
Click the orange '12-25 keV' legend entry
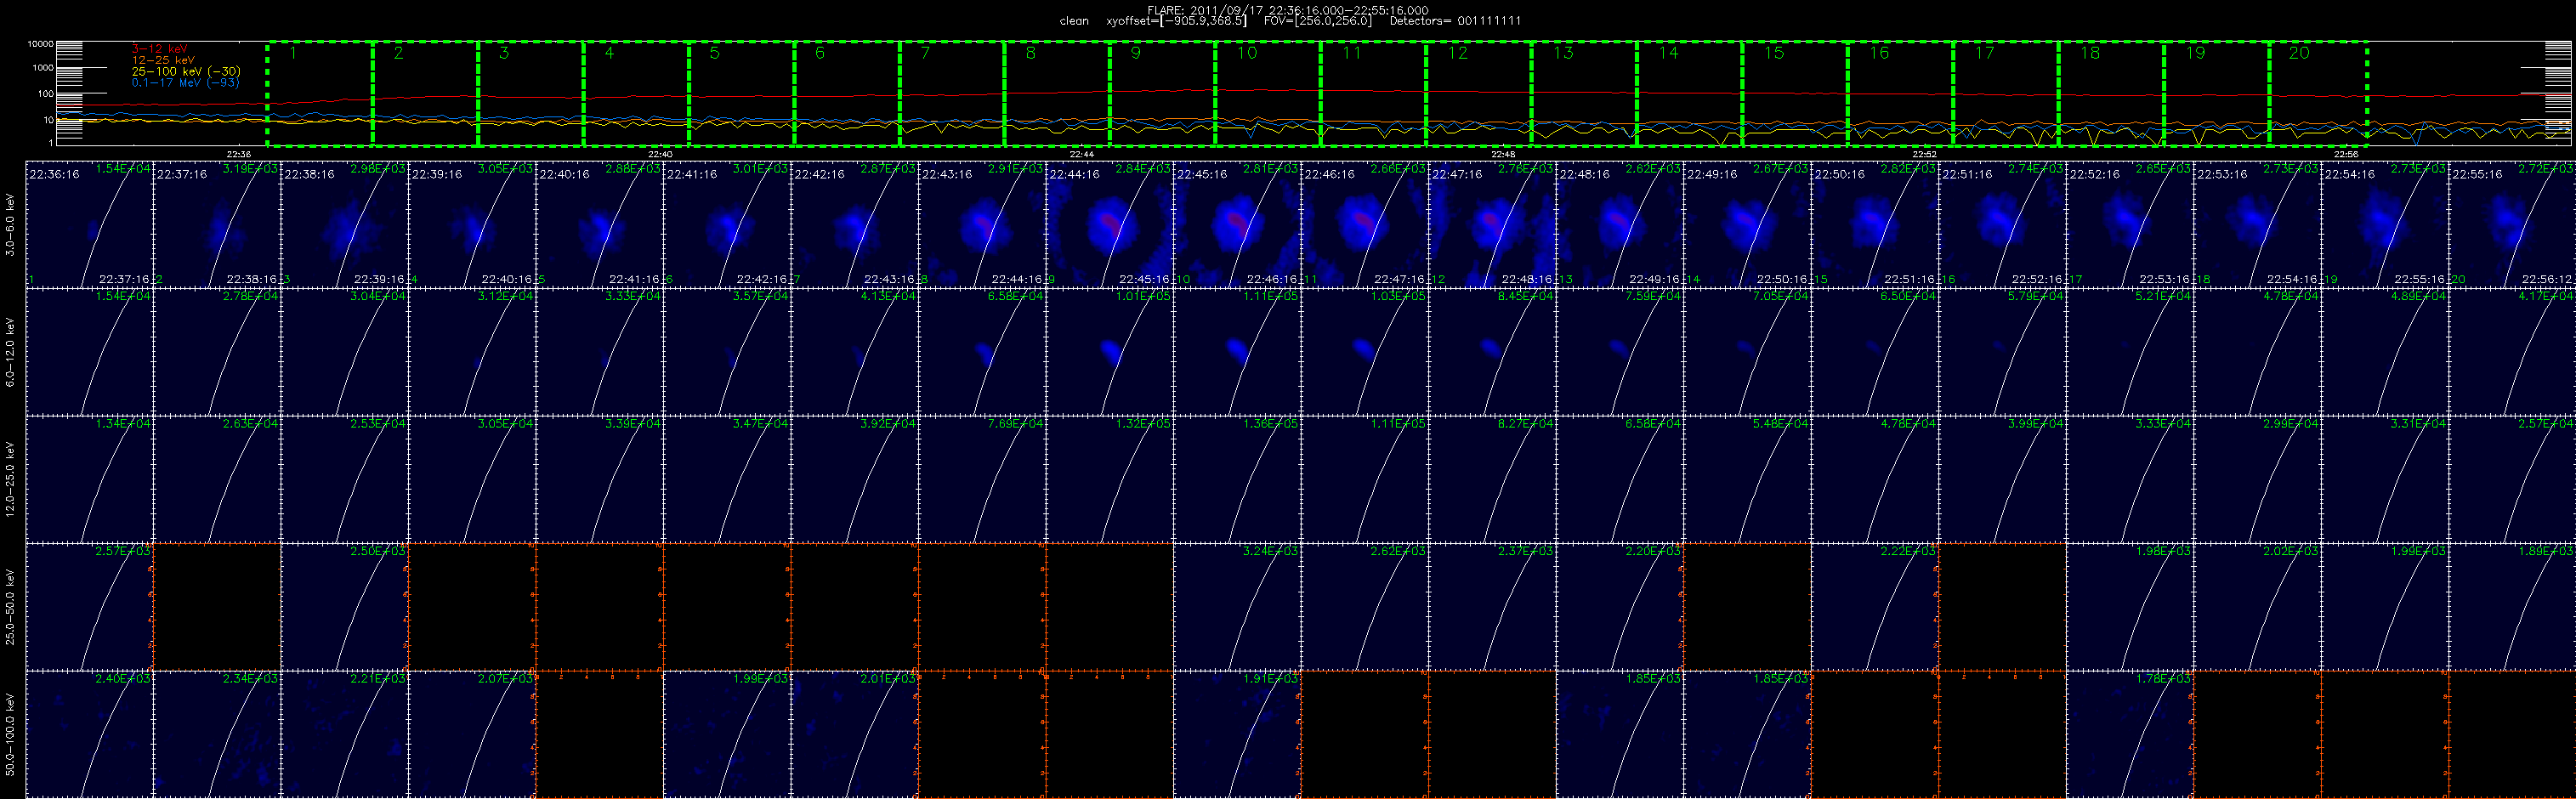point(163,60)
